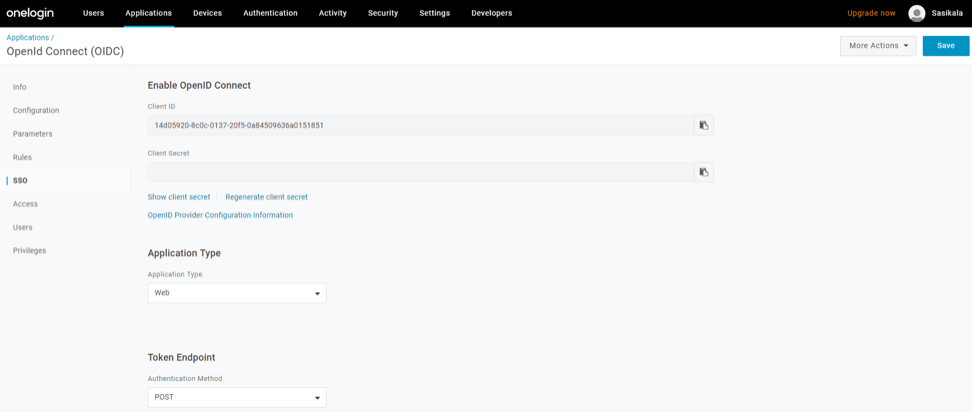Click the Client ID field
The height and width of the screenshot is (412, 972).
[420, 125]
